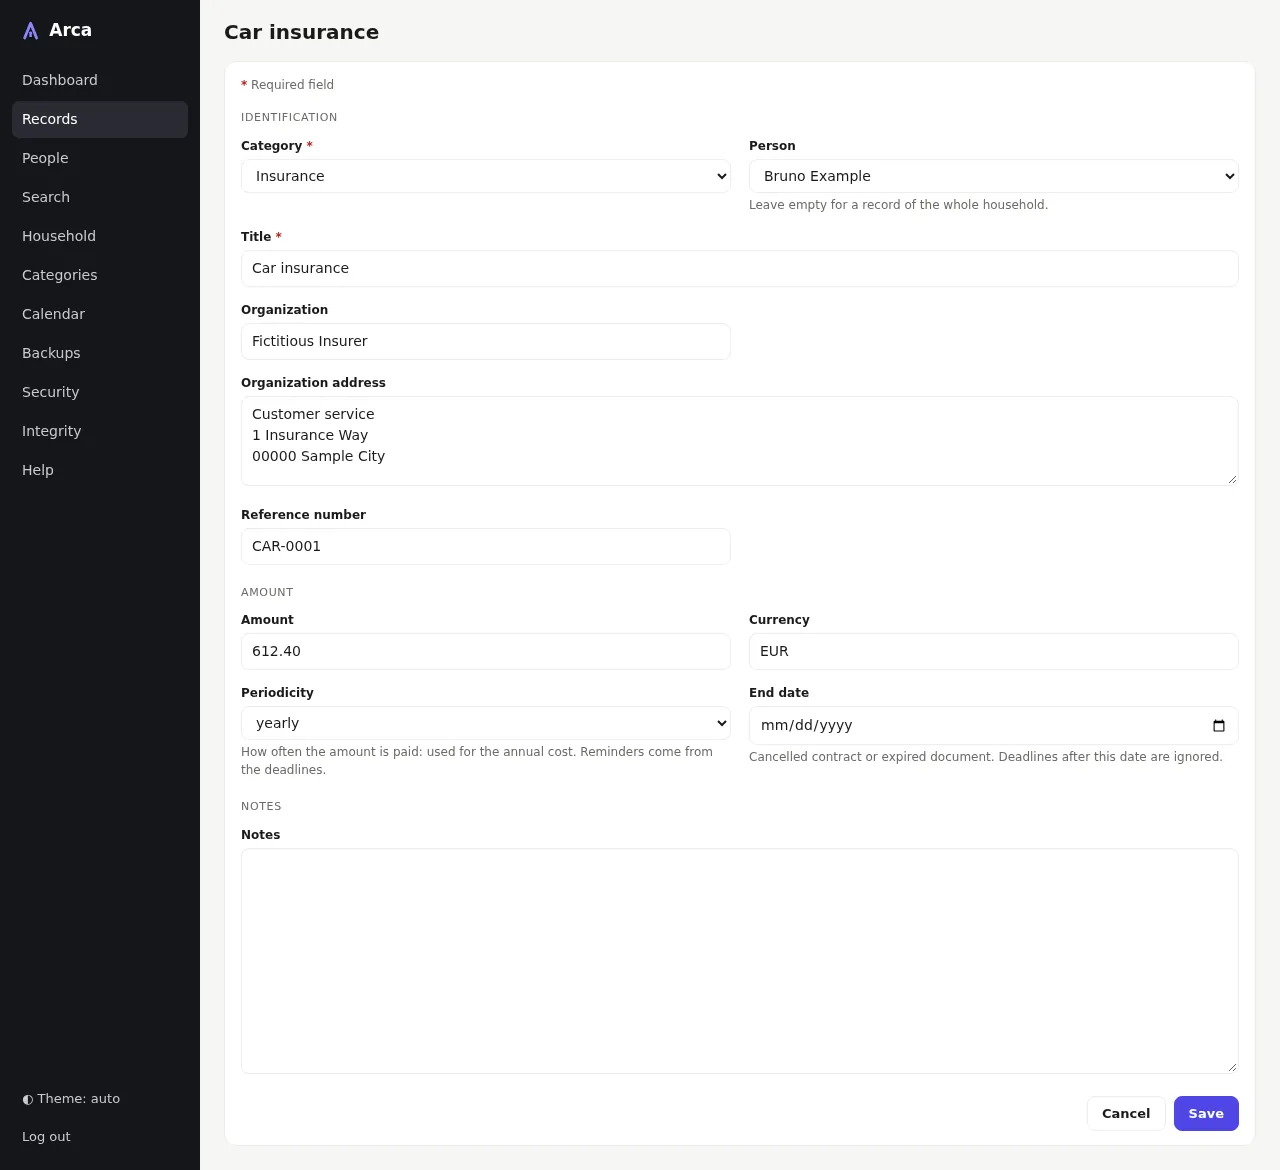Open the Calendar view

coord(100,314)
